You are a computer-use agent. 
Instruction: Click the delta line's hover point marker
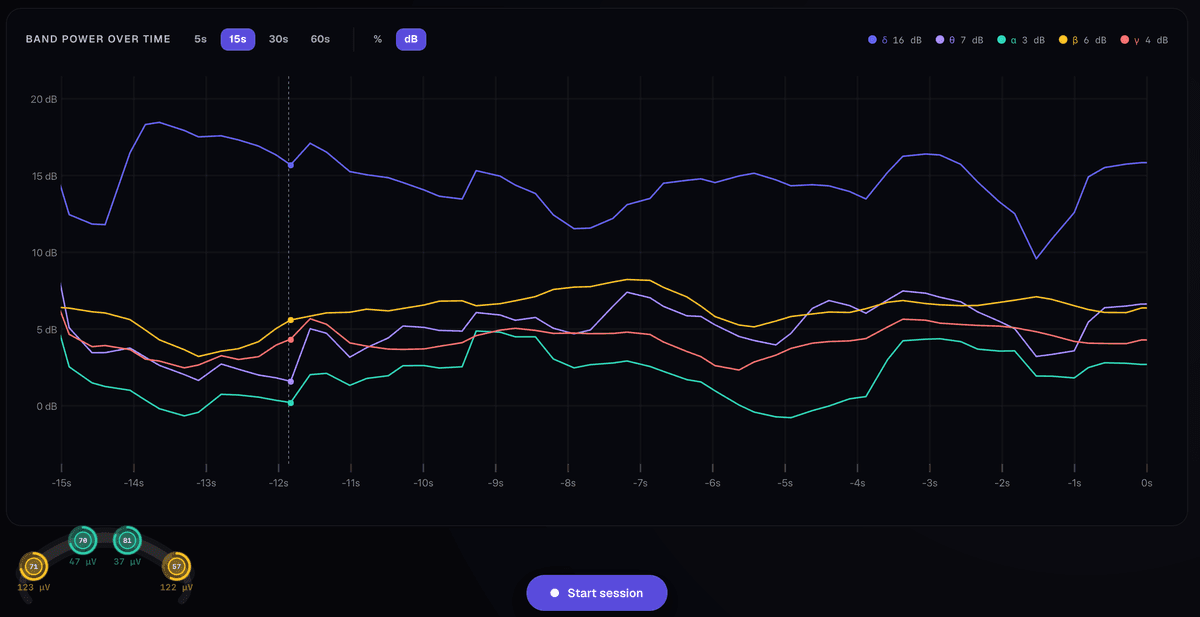[290, 165]
